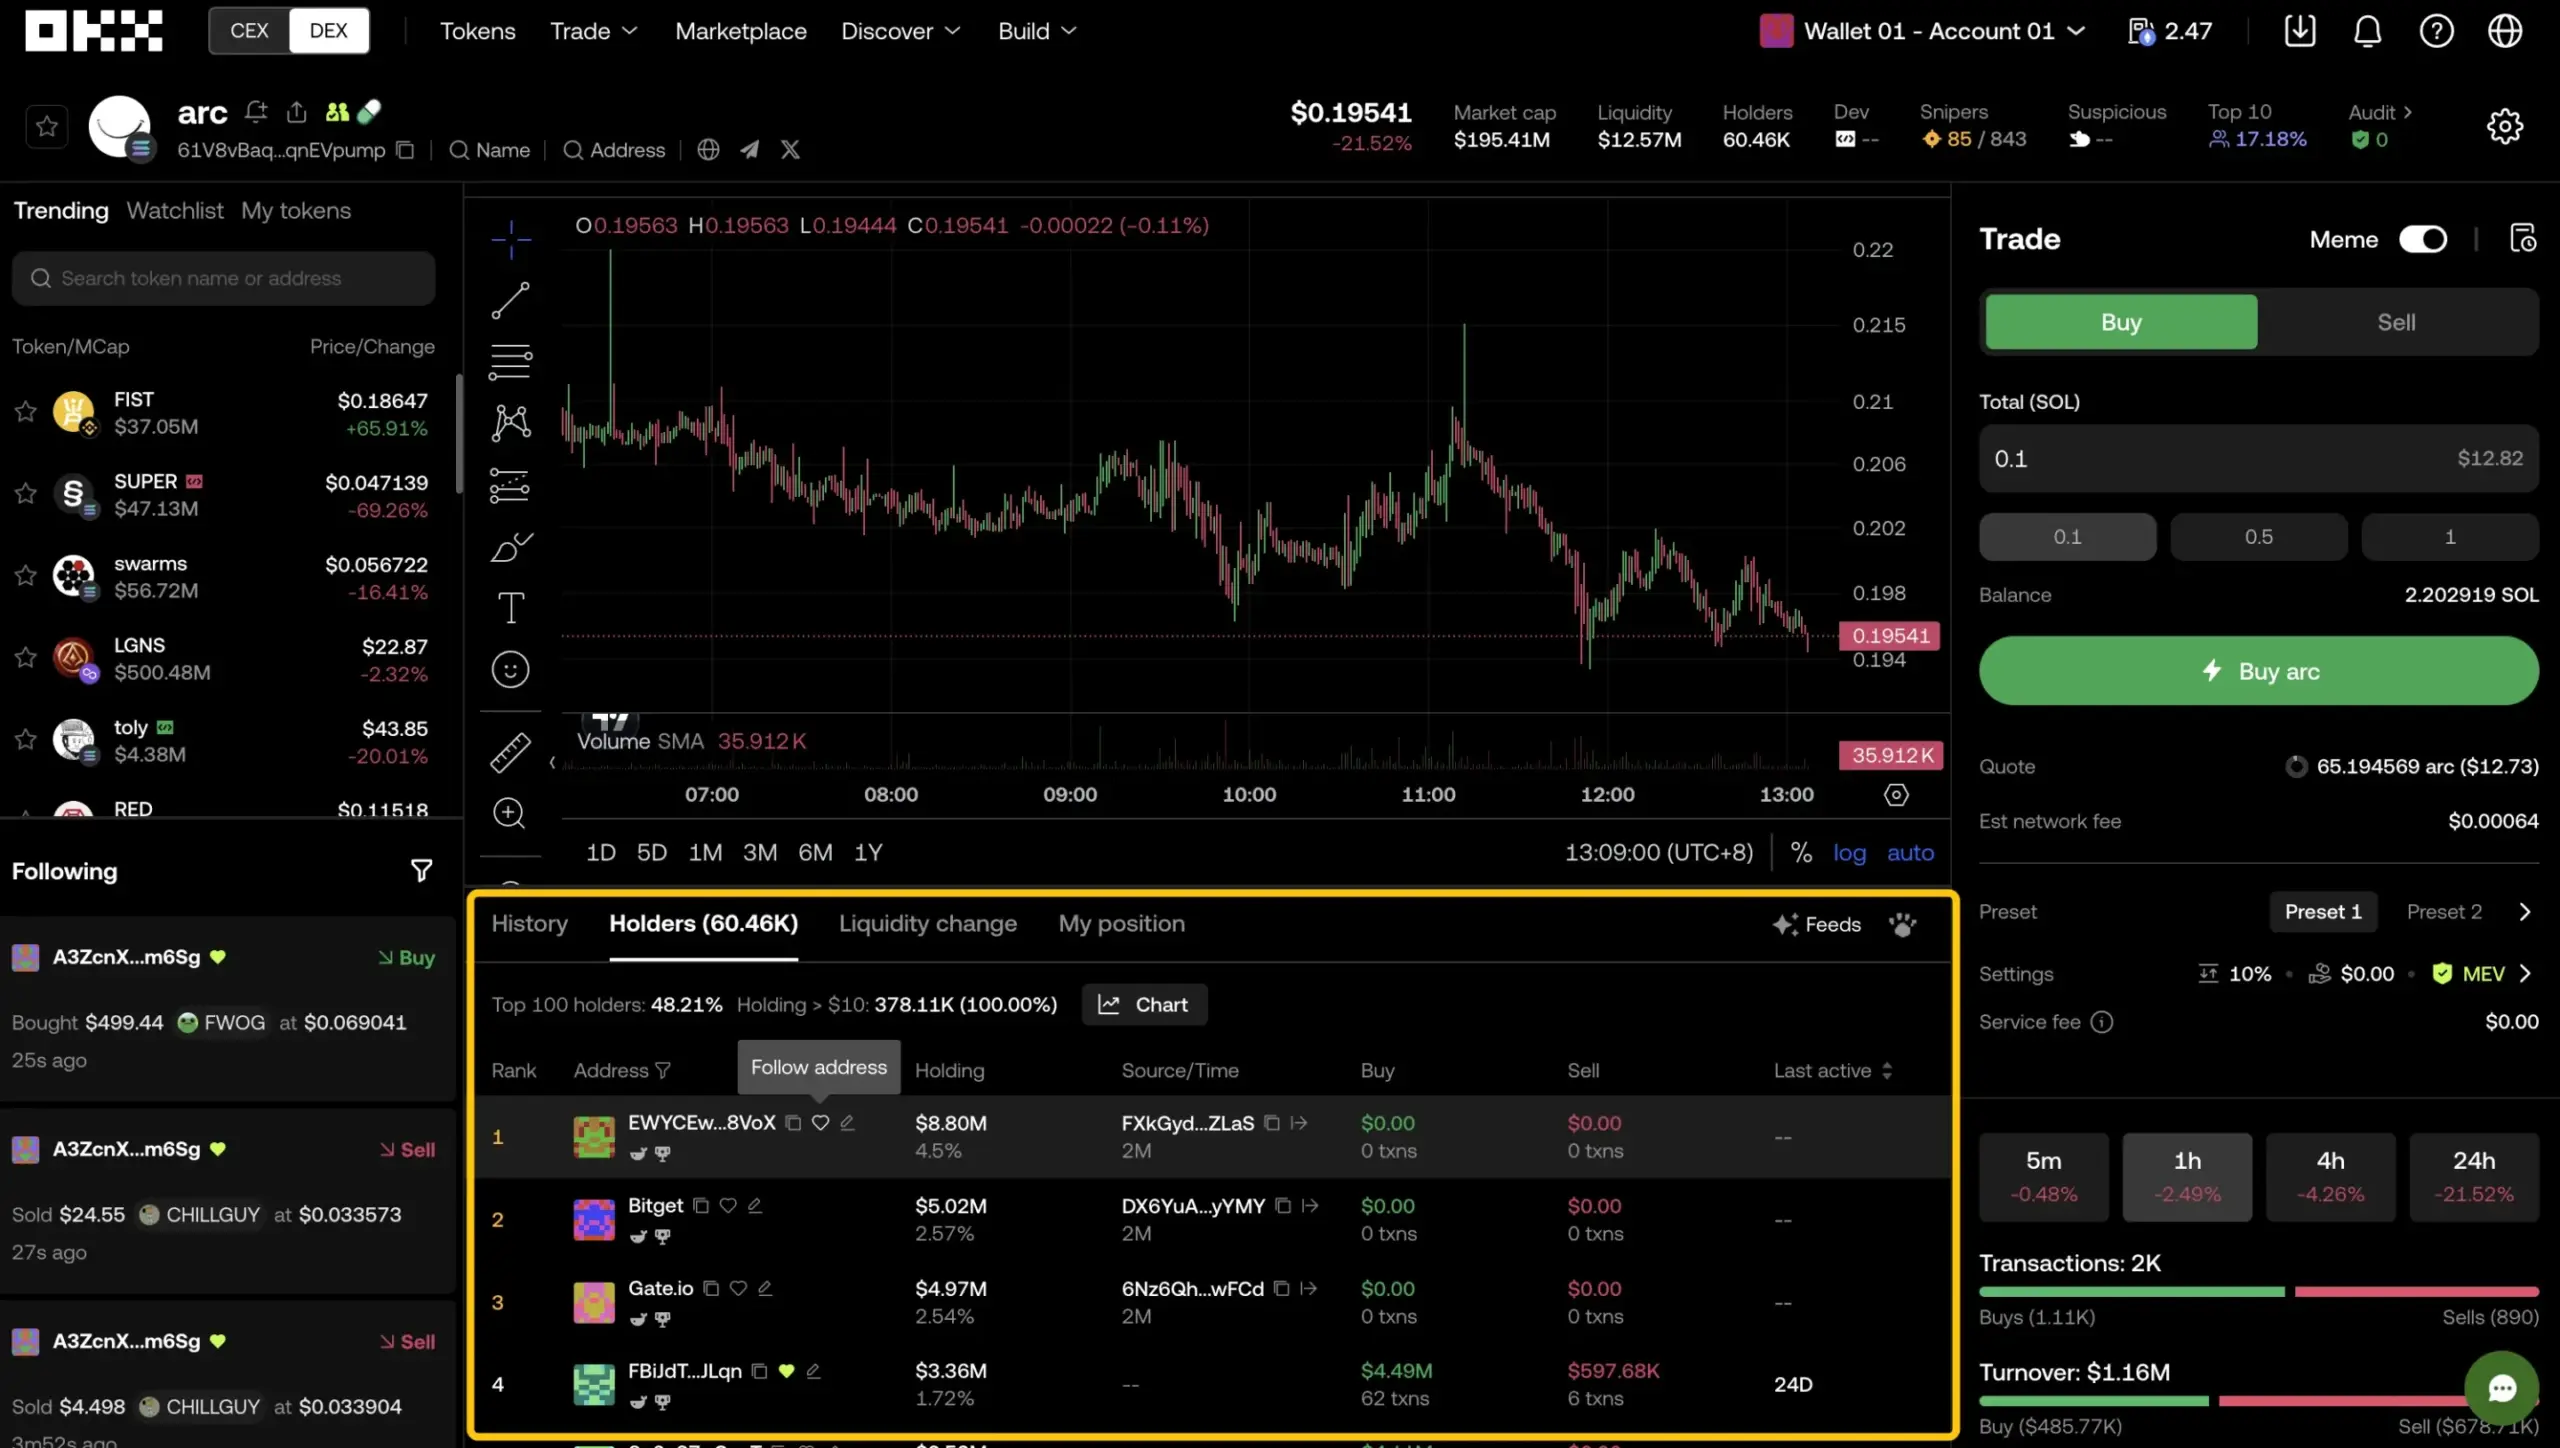Screen dimensions: 2560x1448
Task: Activate the chart zoom-in magnifier
Action: pos(510,813)
